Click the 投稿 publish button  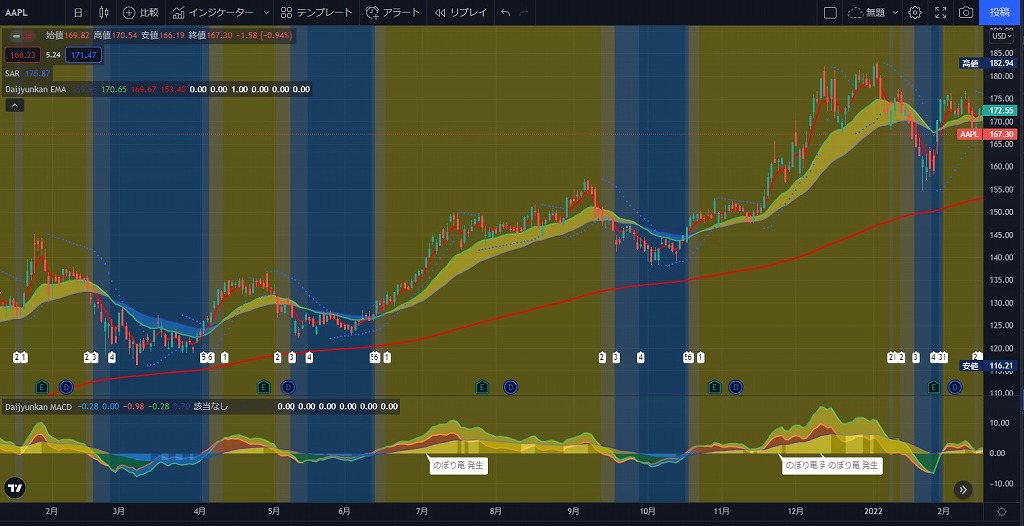[x=1000, y=13]
